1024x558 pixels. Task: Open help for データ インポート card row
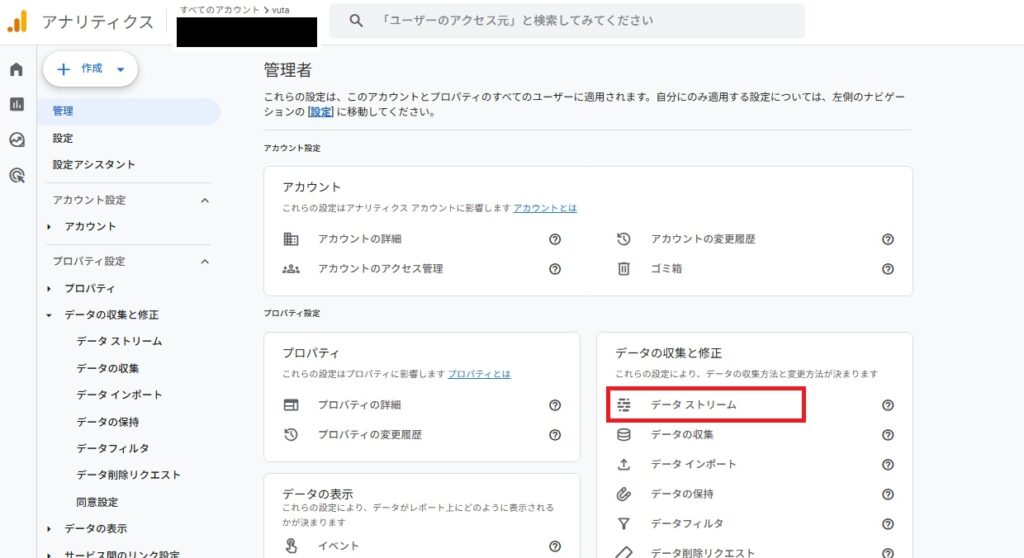888,465
